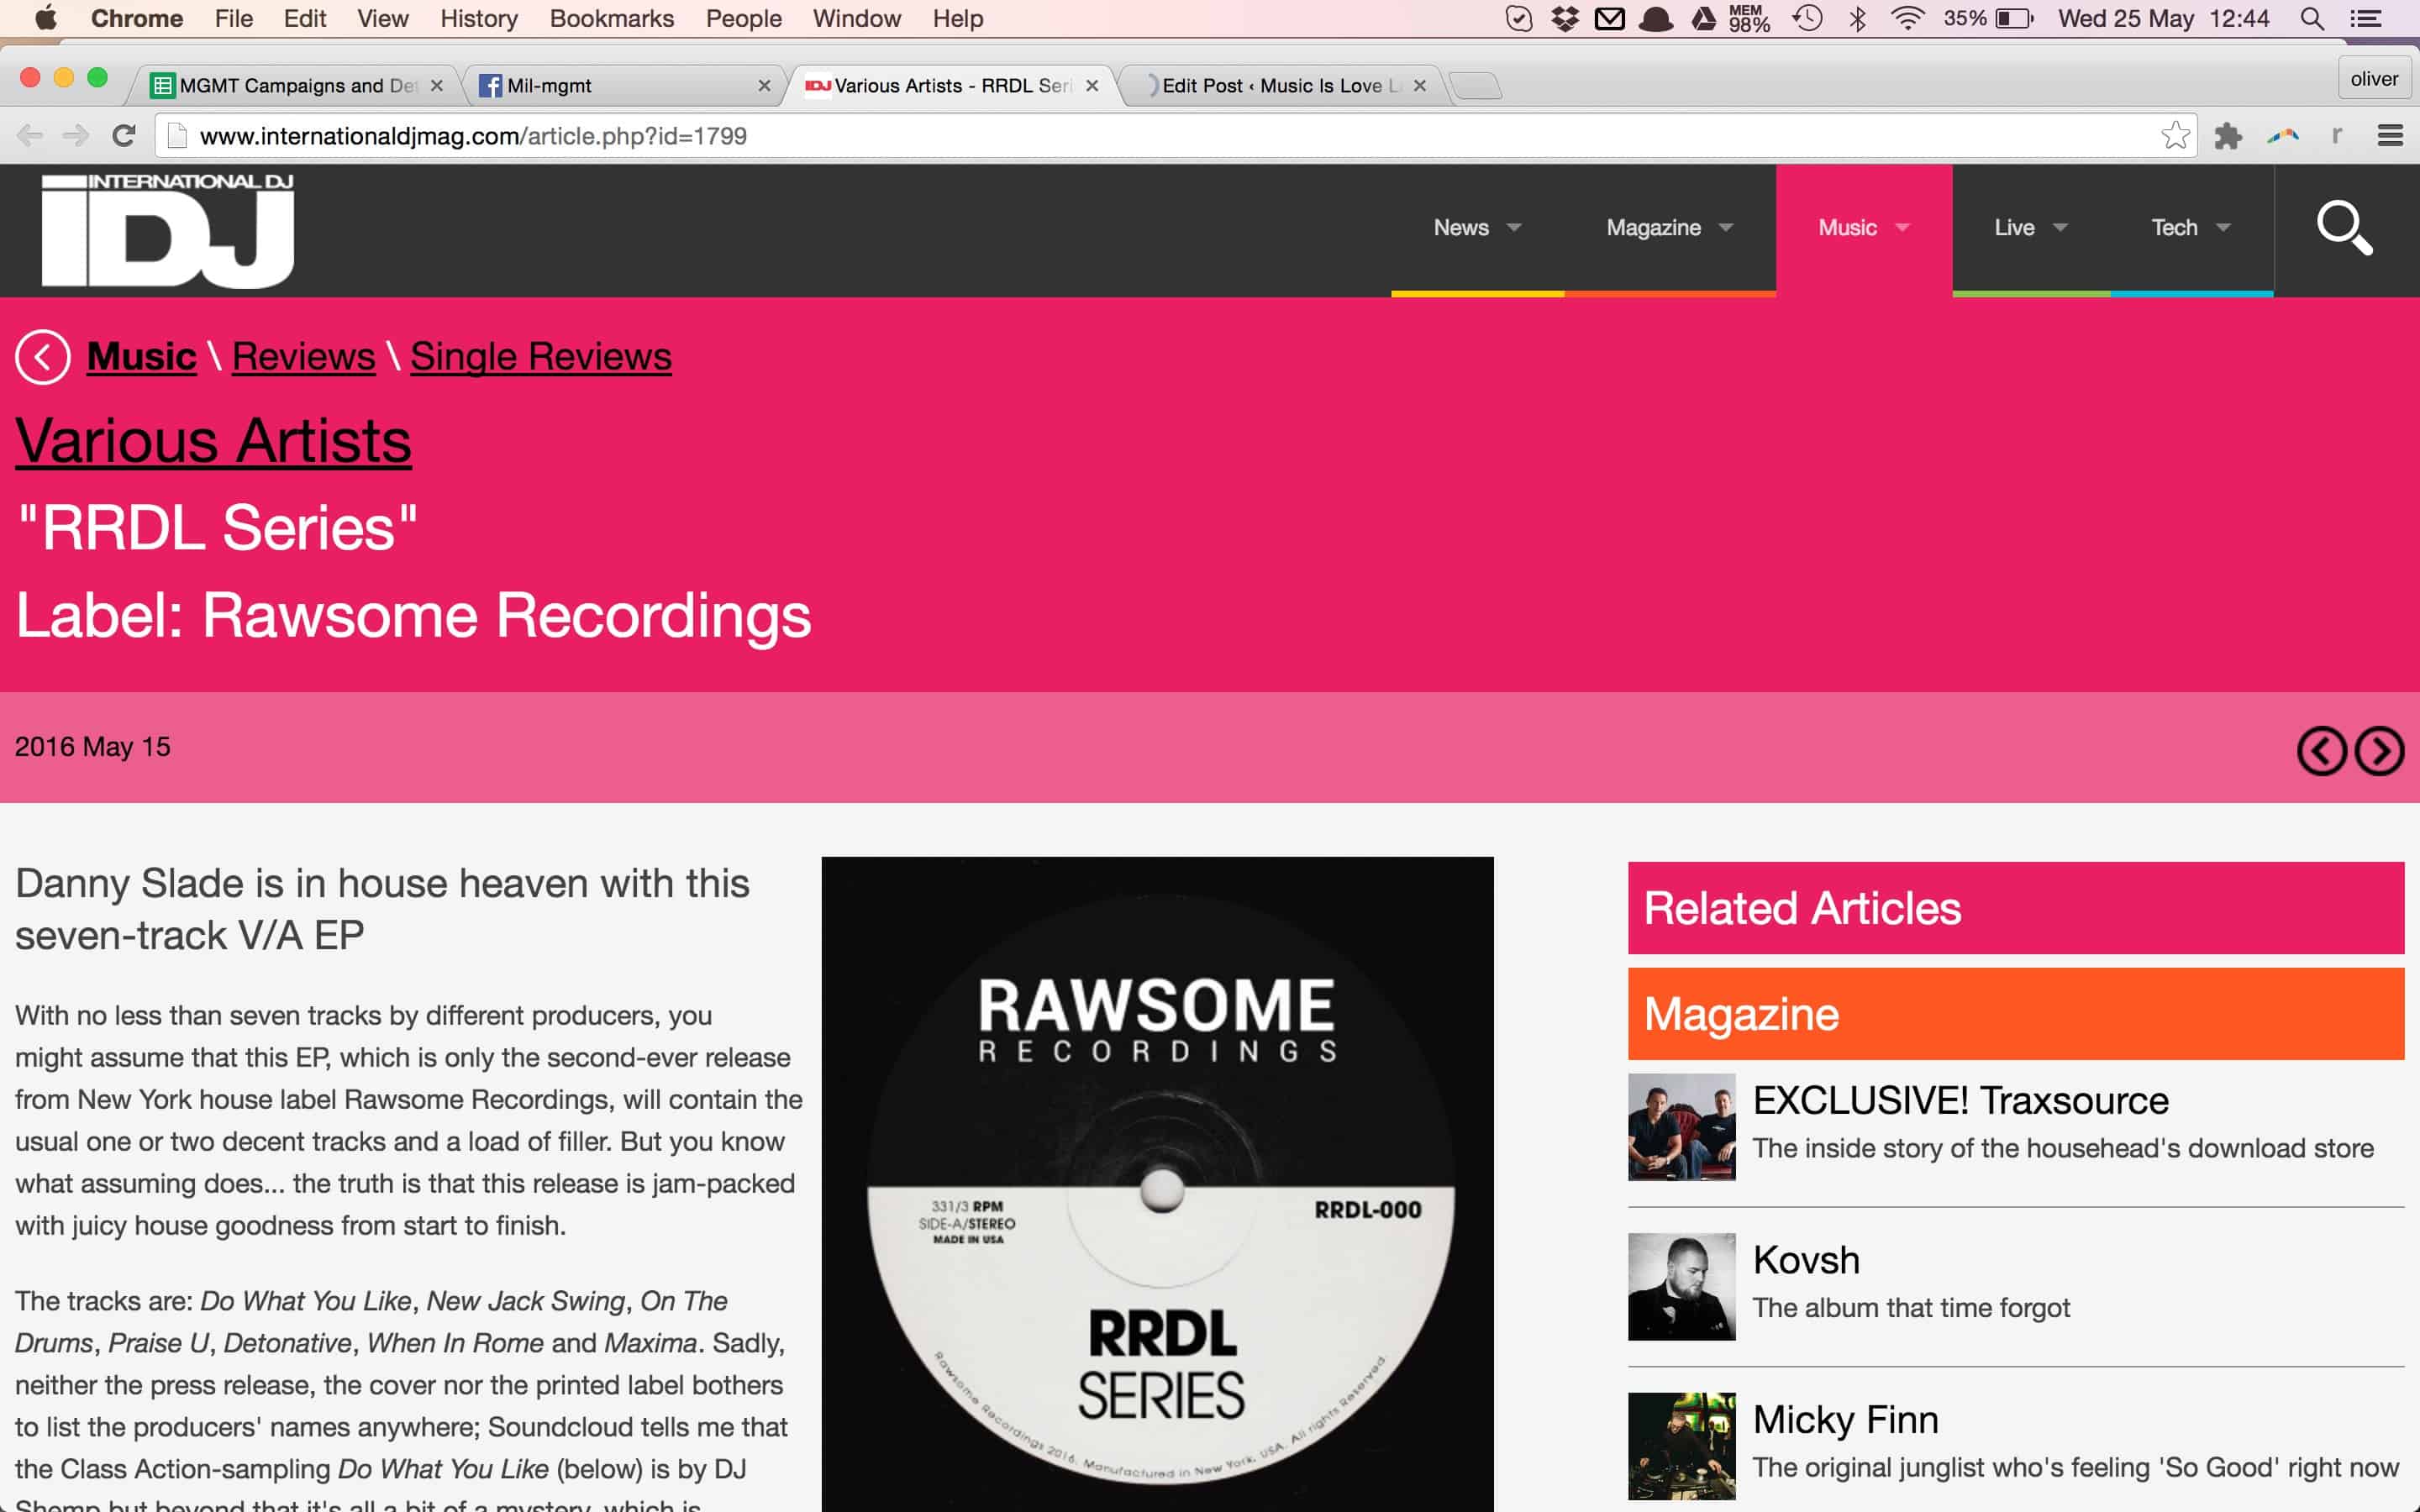Switch to Mil-mgmt Facebook tab

click(625, 86)
